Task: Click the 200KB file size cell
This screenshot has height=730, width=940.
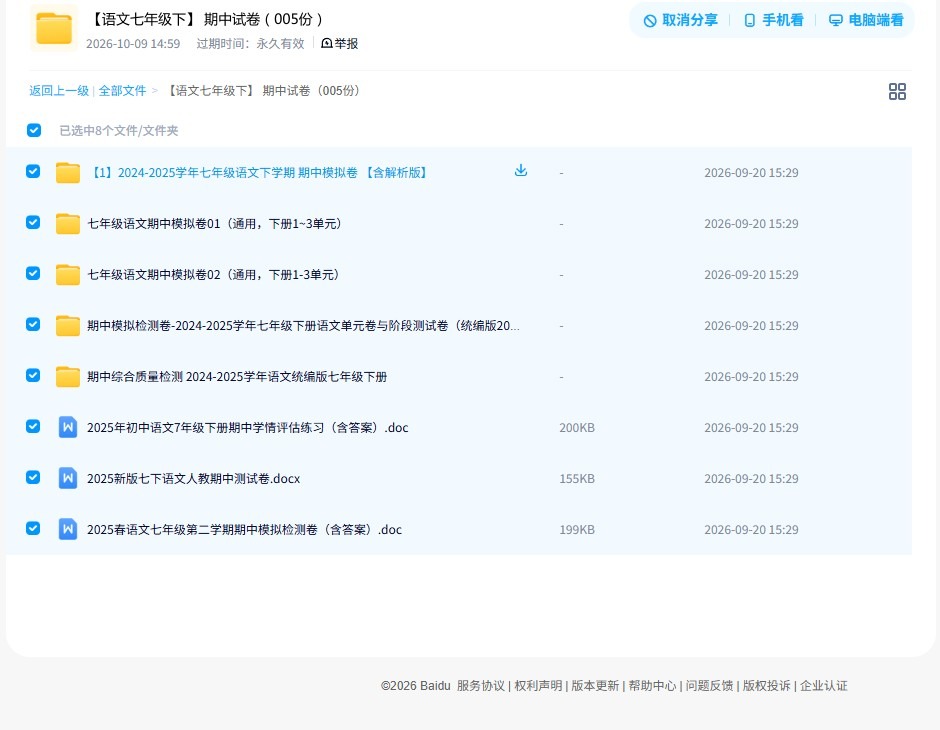Action: click(577, 427)
